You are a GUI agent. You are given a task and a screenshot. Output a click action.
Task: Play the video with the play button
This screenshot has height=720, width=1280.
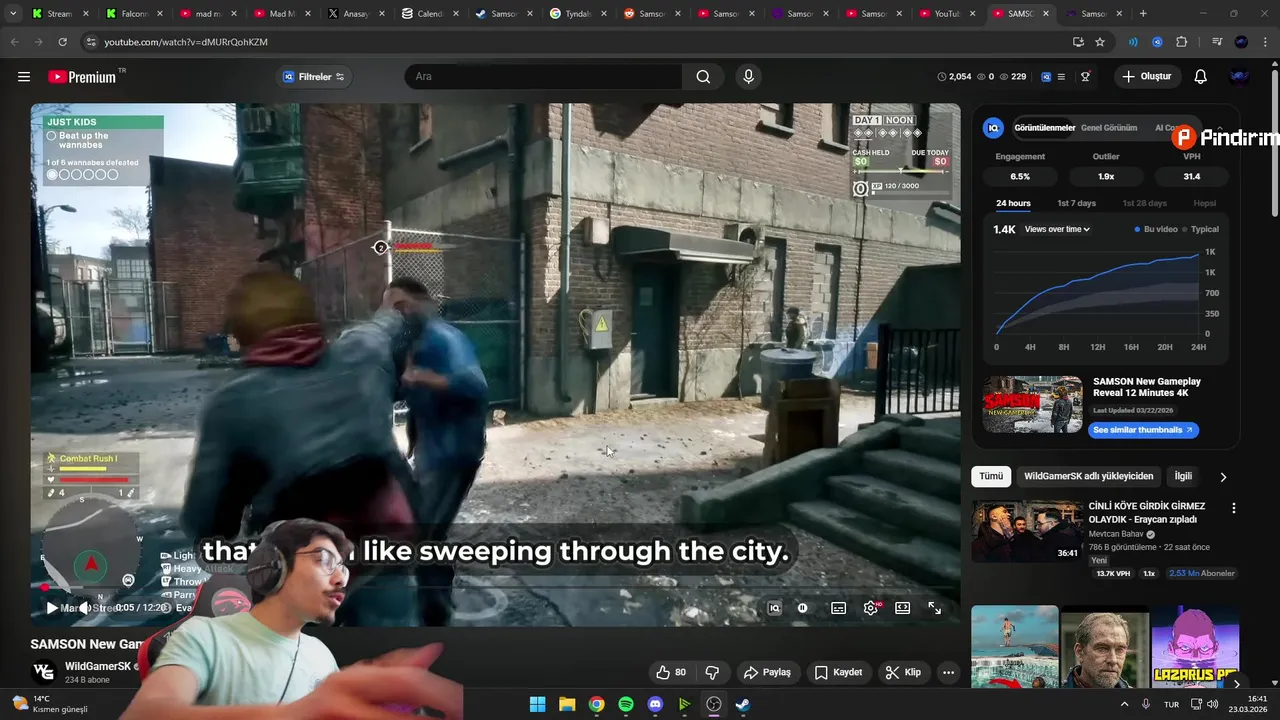(52, 608)
